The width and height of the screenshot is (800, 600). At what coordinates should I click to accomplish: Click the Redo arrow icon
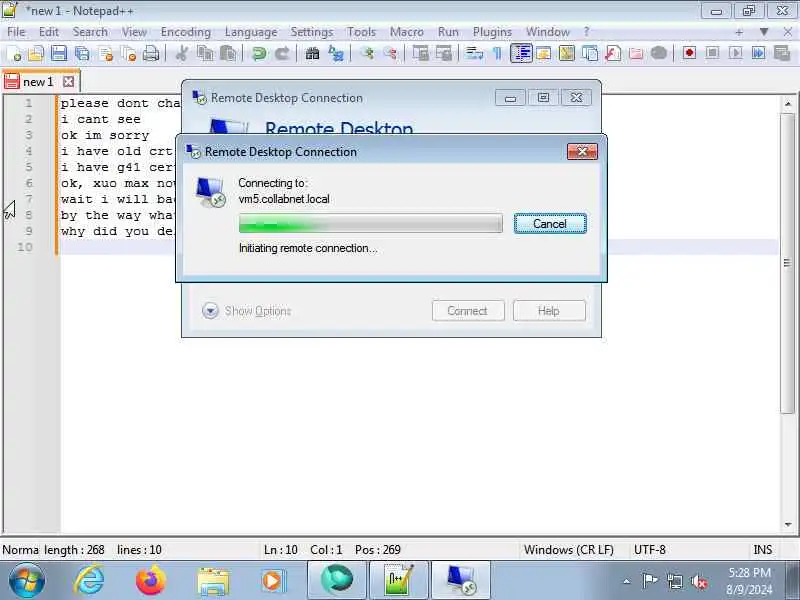click(282, 53)
